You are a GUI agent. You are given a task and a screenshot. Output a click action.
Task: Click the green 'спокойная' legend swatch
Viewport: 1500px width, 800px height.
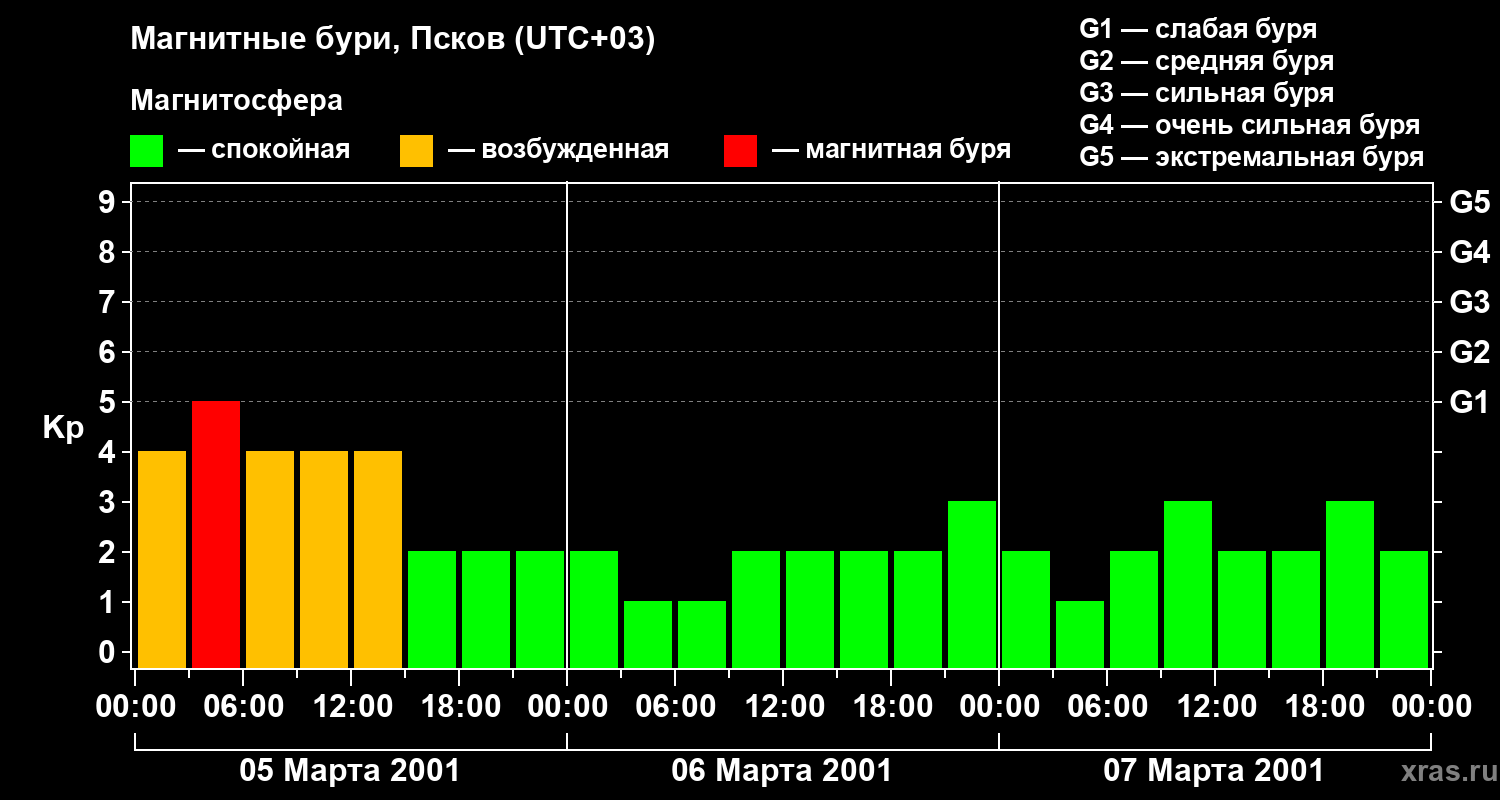click(147, 151)
